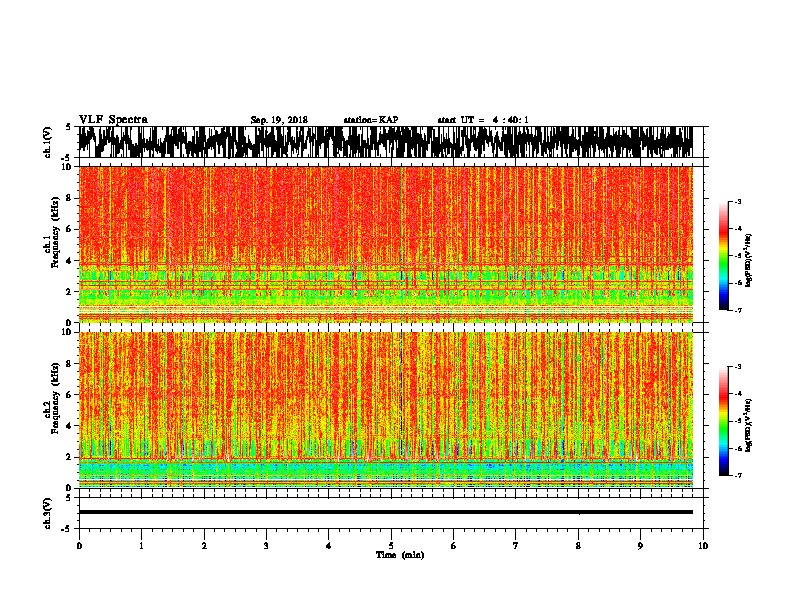Click the ch.1 black waveform trace panel
Image resolution: width=792 pixels, height=612 pixels.
(385, 142)
